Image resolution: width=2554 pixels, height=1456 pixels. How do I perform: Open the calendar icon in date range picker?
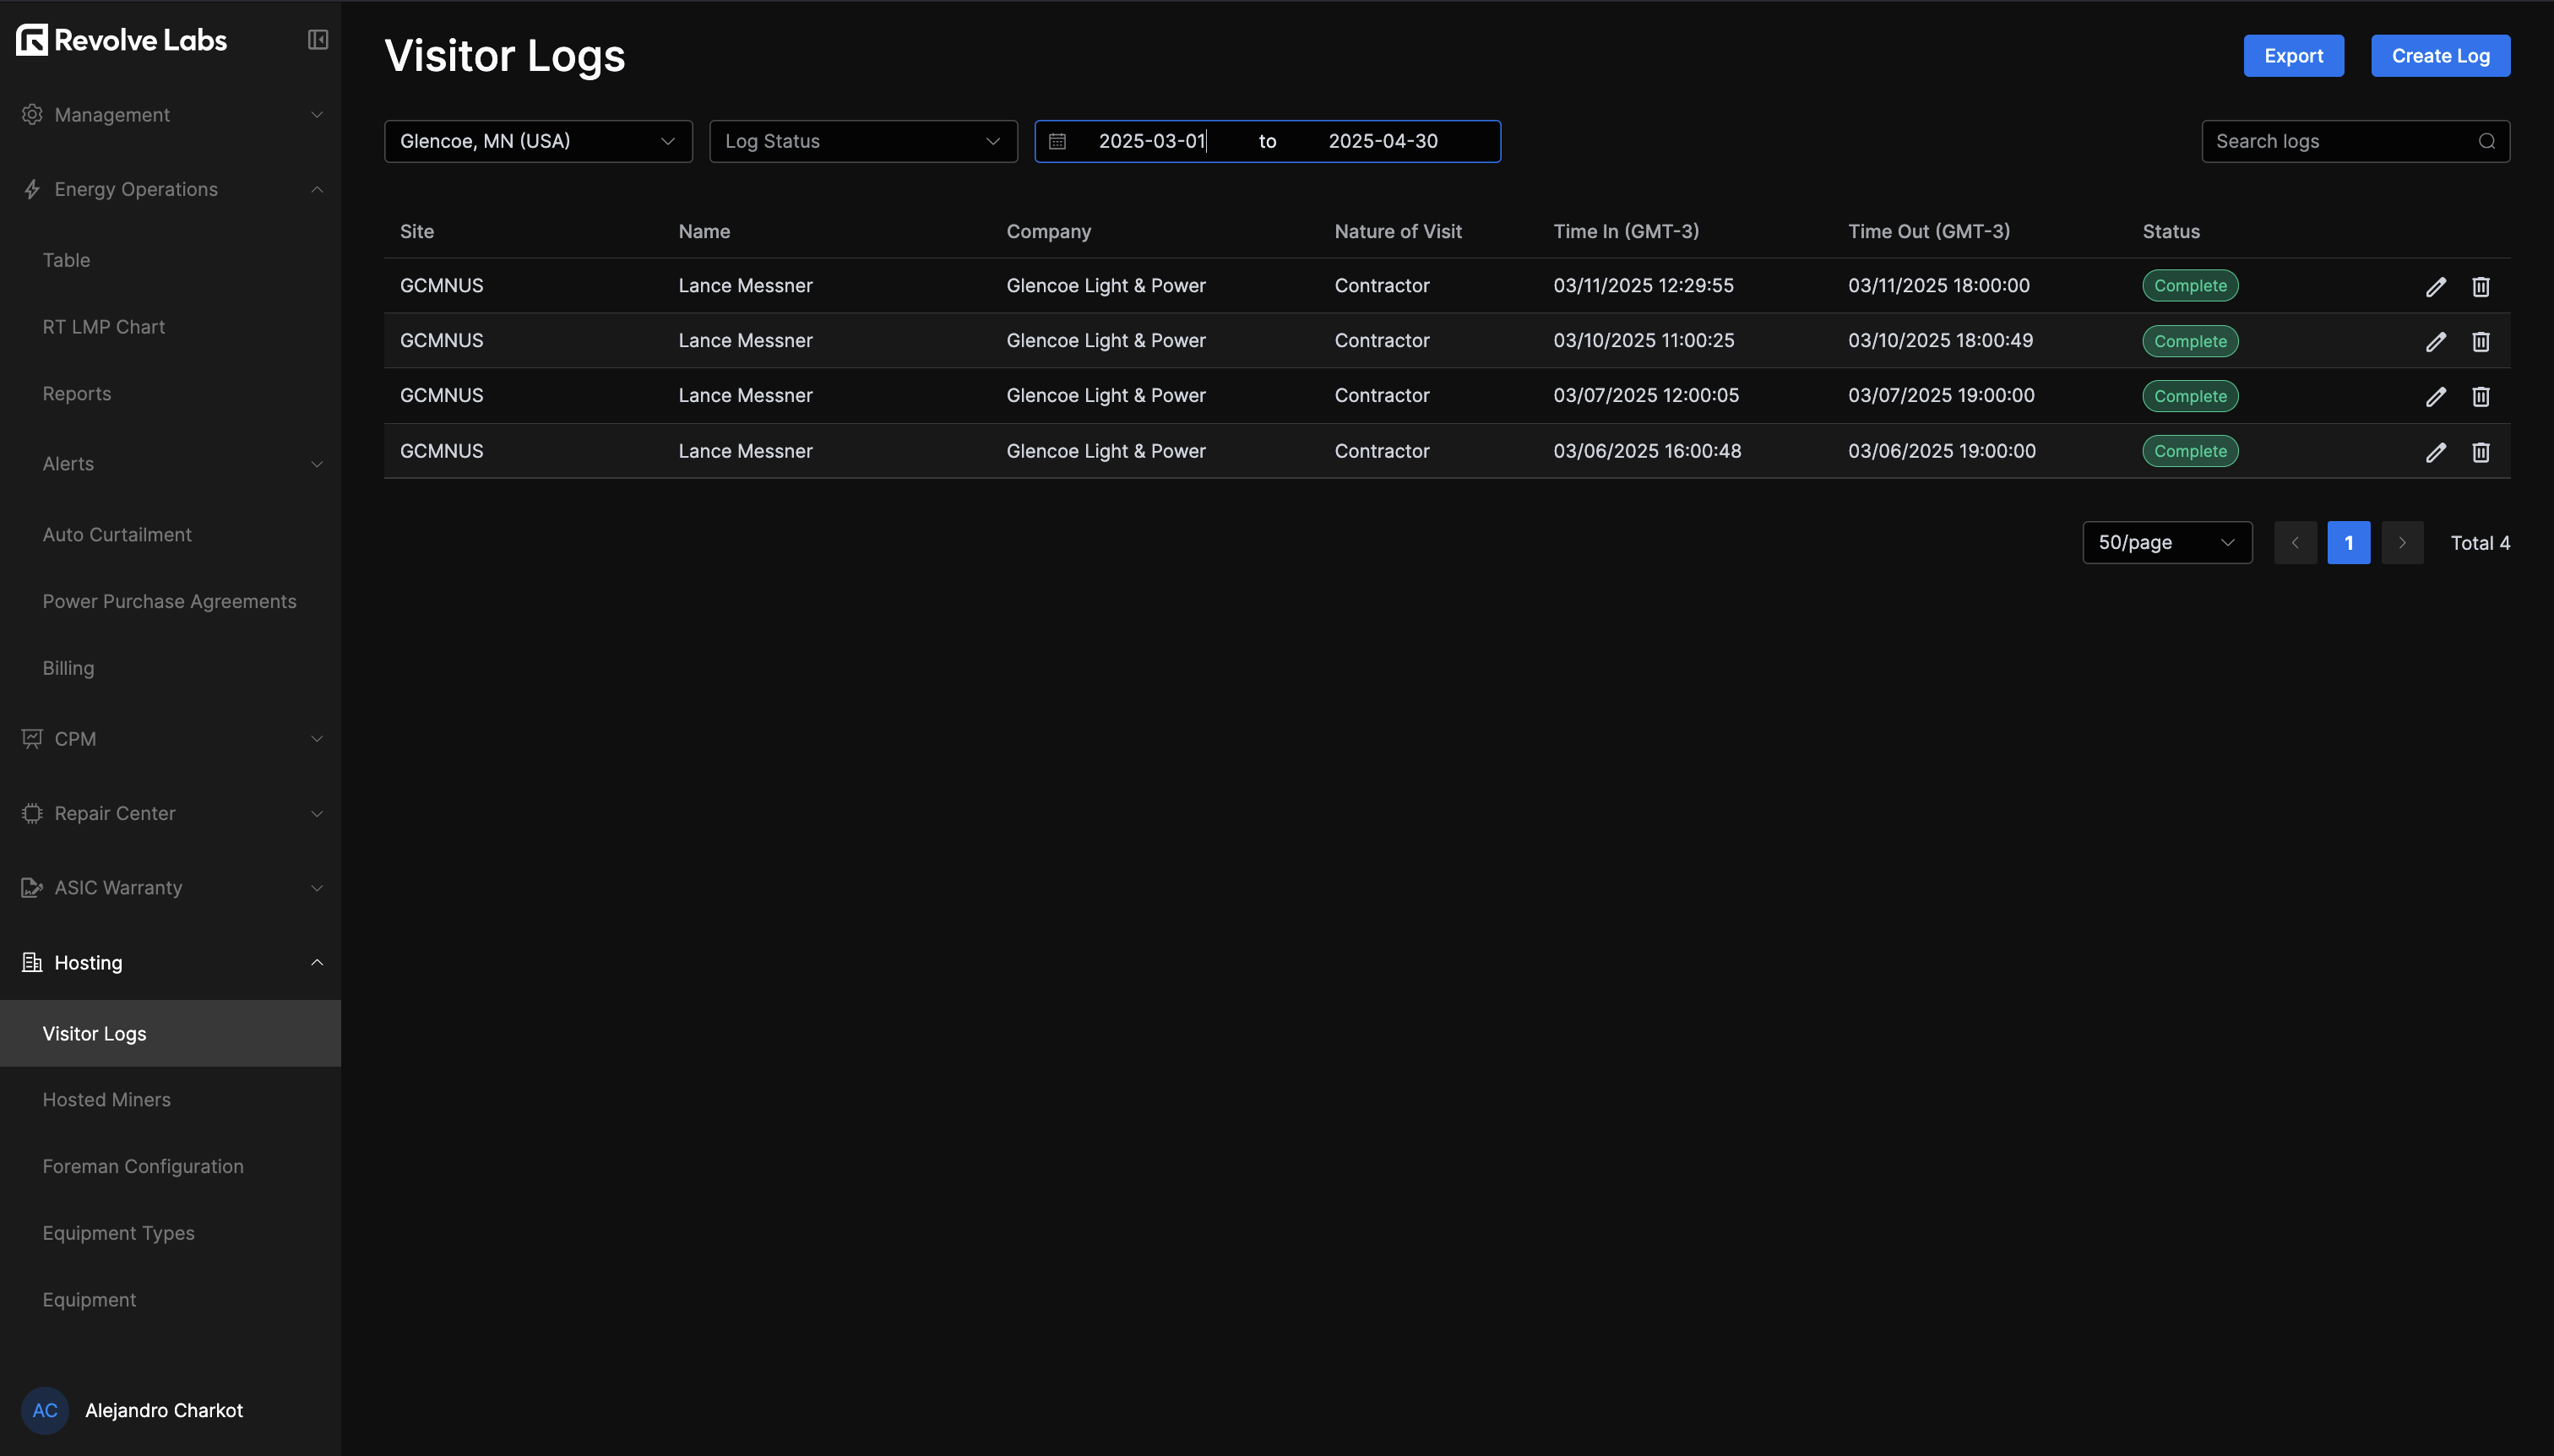pos(1057,141)
